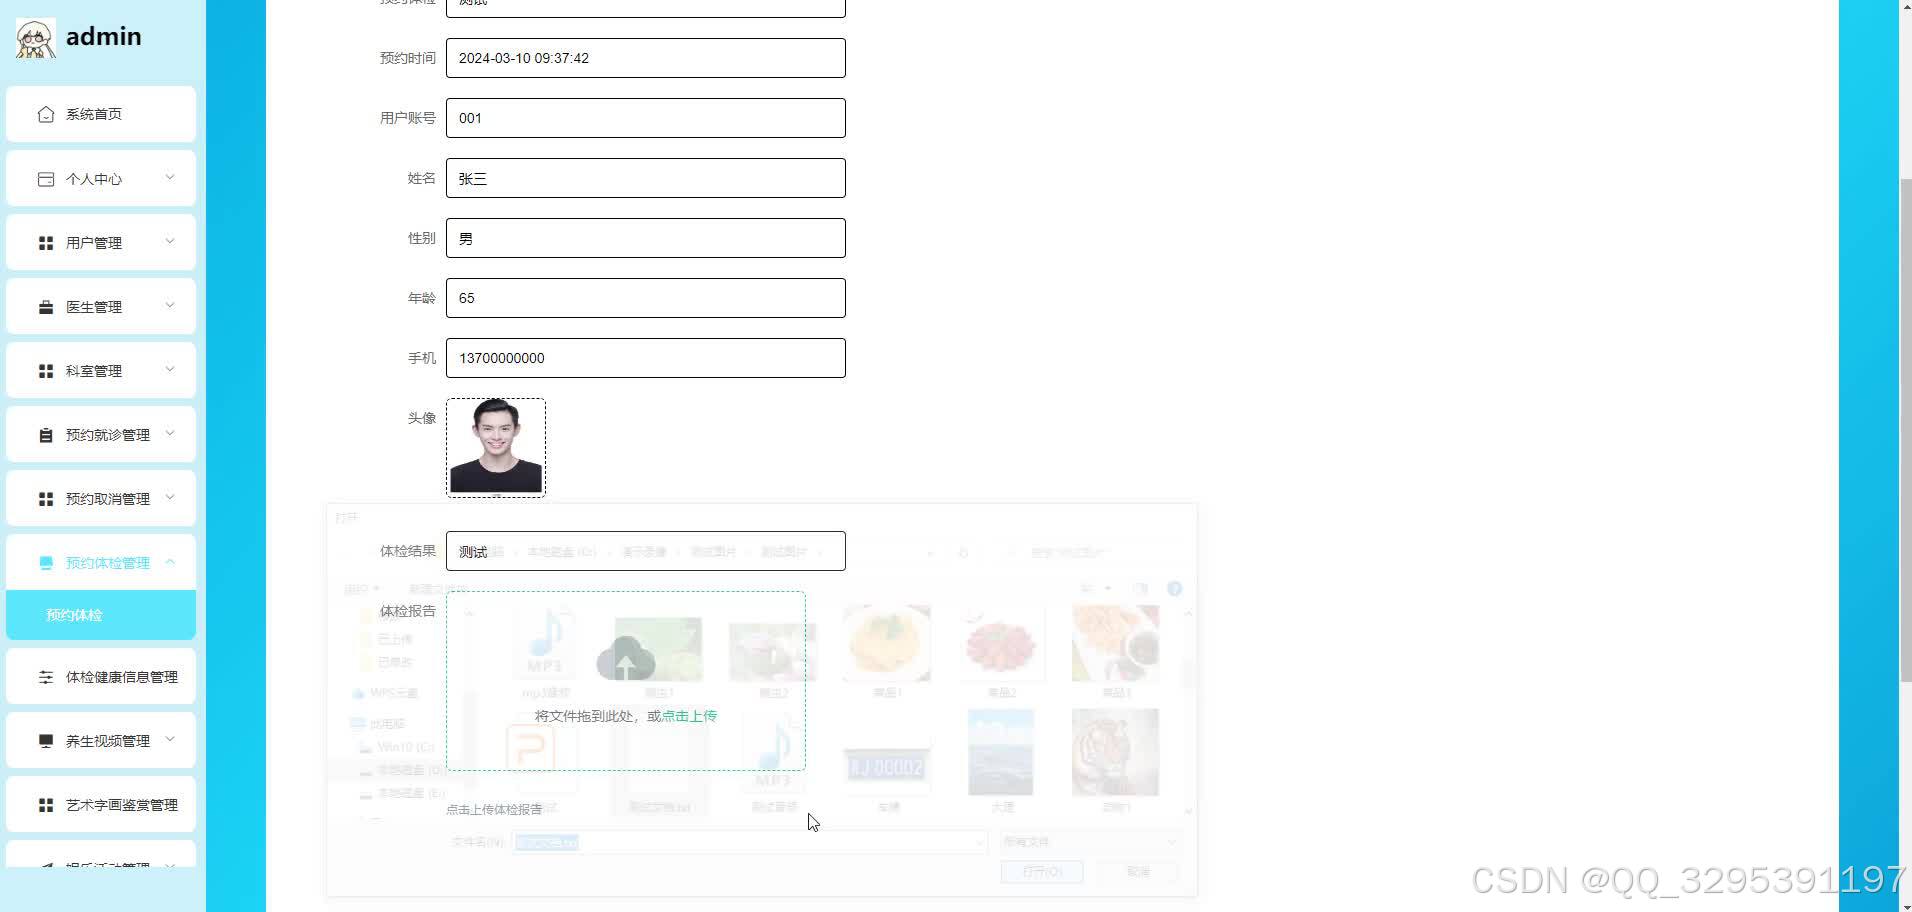Expand the 医生管理 submenu arrow
Screen dimensions: 1912x912
point(169,305)
